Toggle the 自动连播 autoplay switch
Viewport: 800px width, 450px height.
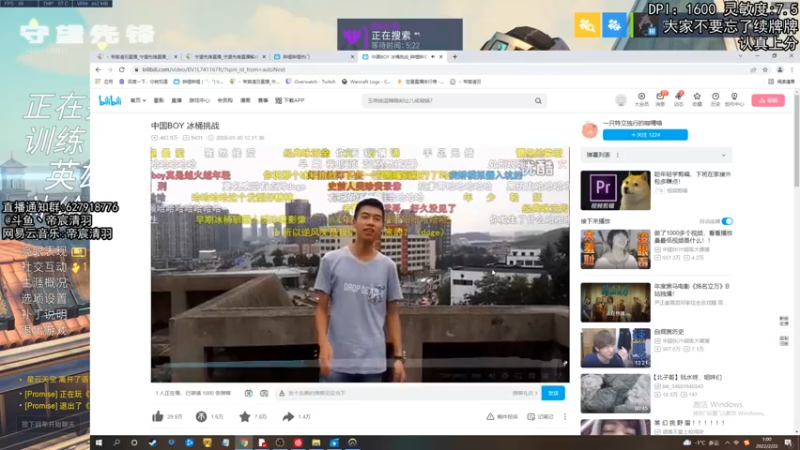point(727,221)
